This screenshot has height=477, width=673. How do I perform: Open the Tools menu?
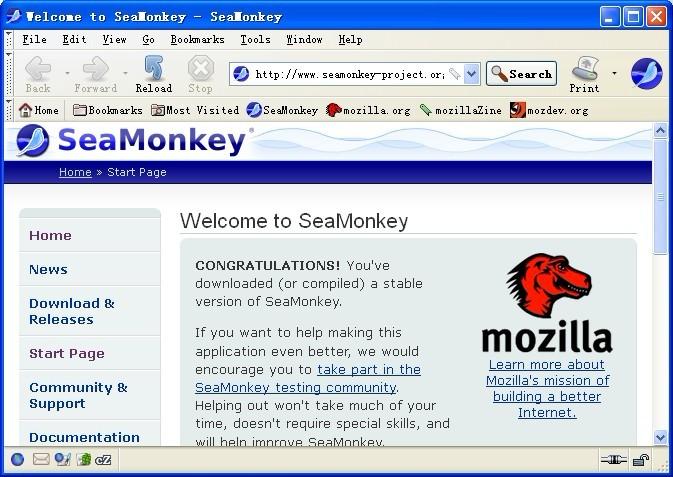pyautogui.click(x=255, y=39)
